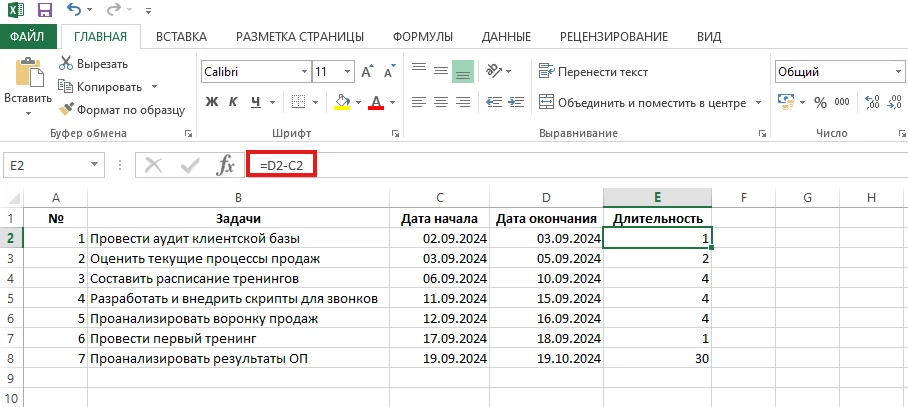908x407 pixels.
Task: Expand the name box dropdown arrow
Action: 94,166
